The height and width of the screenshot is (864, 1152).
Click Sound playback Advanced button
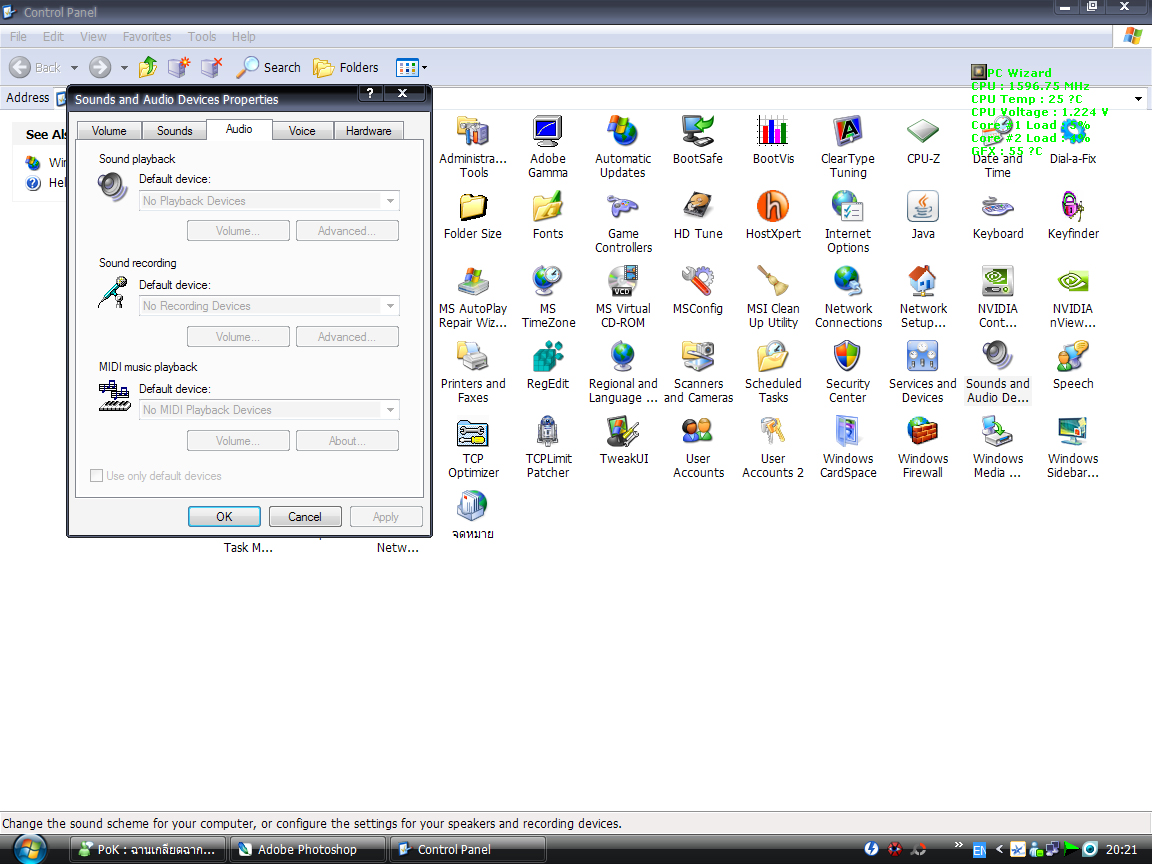[347, 231]
